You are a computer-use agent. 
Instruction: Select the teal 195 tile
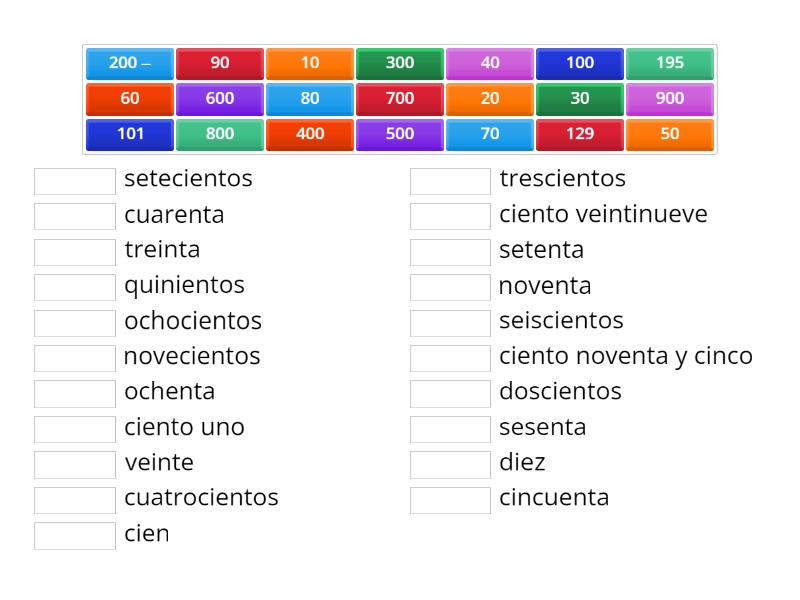point(669,63)
